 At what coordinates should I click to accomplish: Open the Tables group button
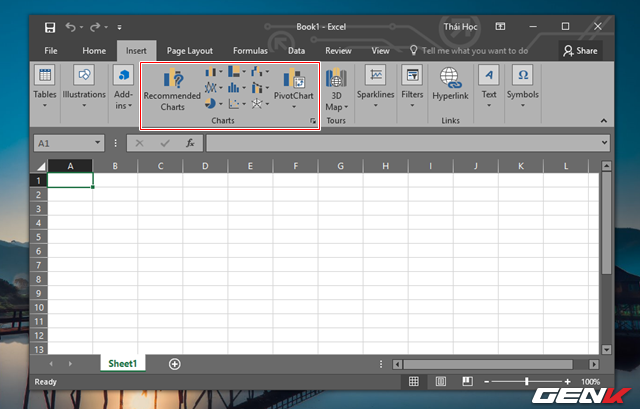[44, 87]
